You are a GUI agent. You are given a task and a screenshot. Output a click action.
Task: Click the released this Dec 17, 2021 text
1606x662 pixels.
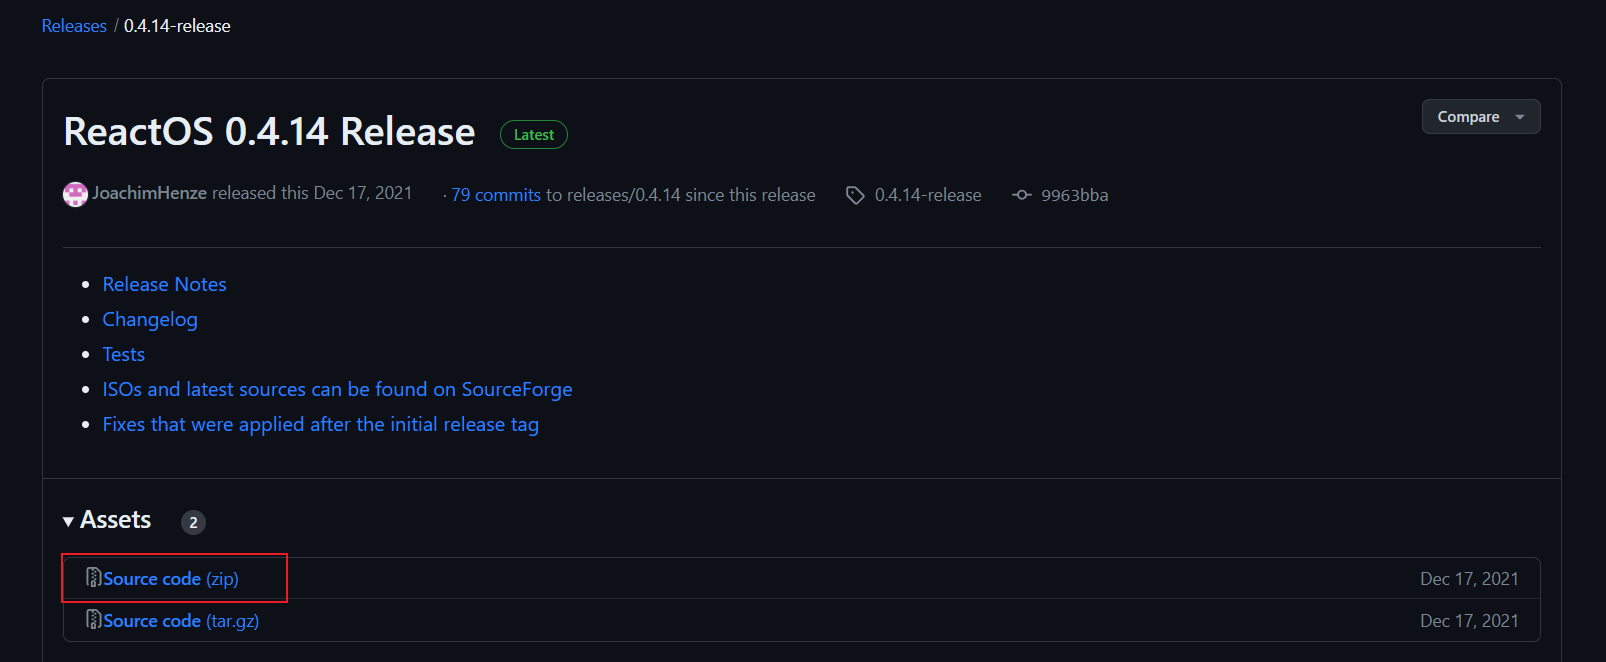click(x=312, y=193)
